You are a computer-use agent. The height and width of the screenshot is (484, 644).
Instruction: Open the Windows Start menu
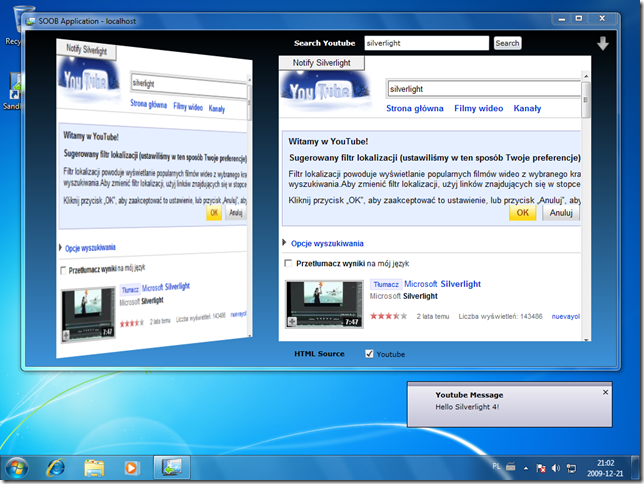tap(17, 468)
